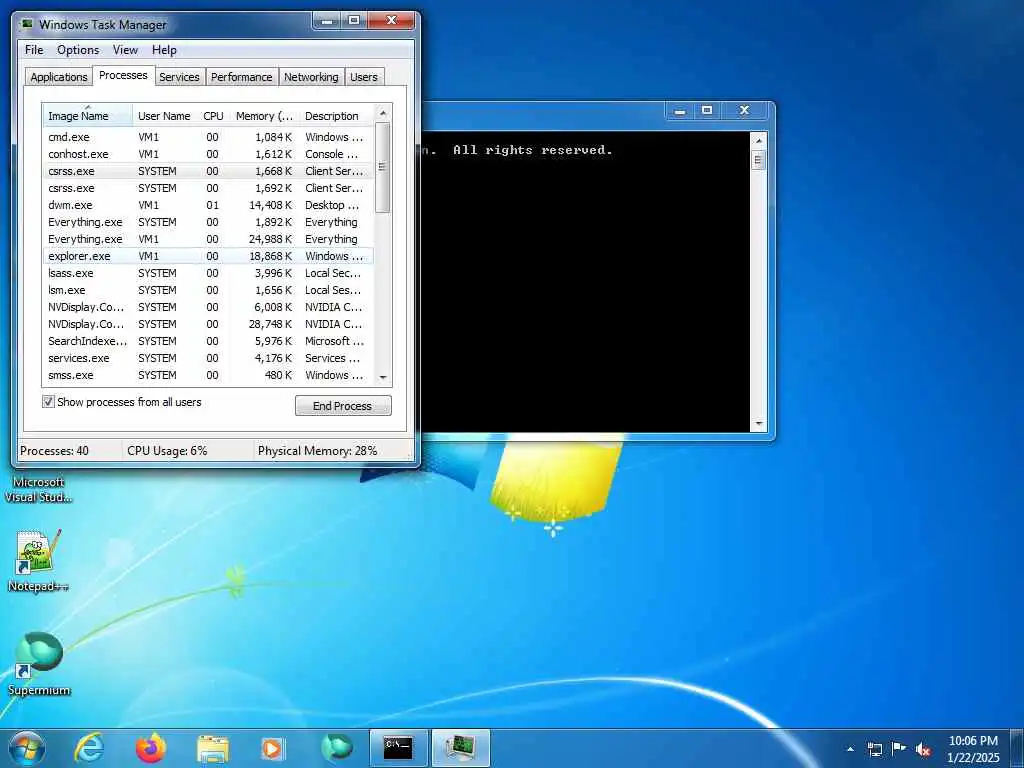This screenshot has width=1024, height=768.
Task: Open the View menu
Action: [125, 50]
